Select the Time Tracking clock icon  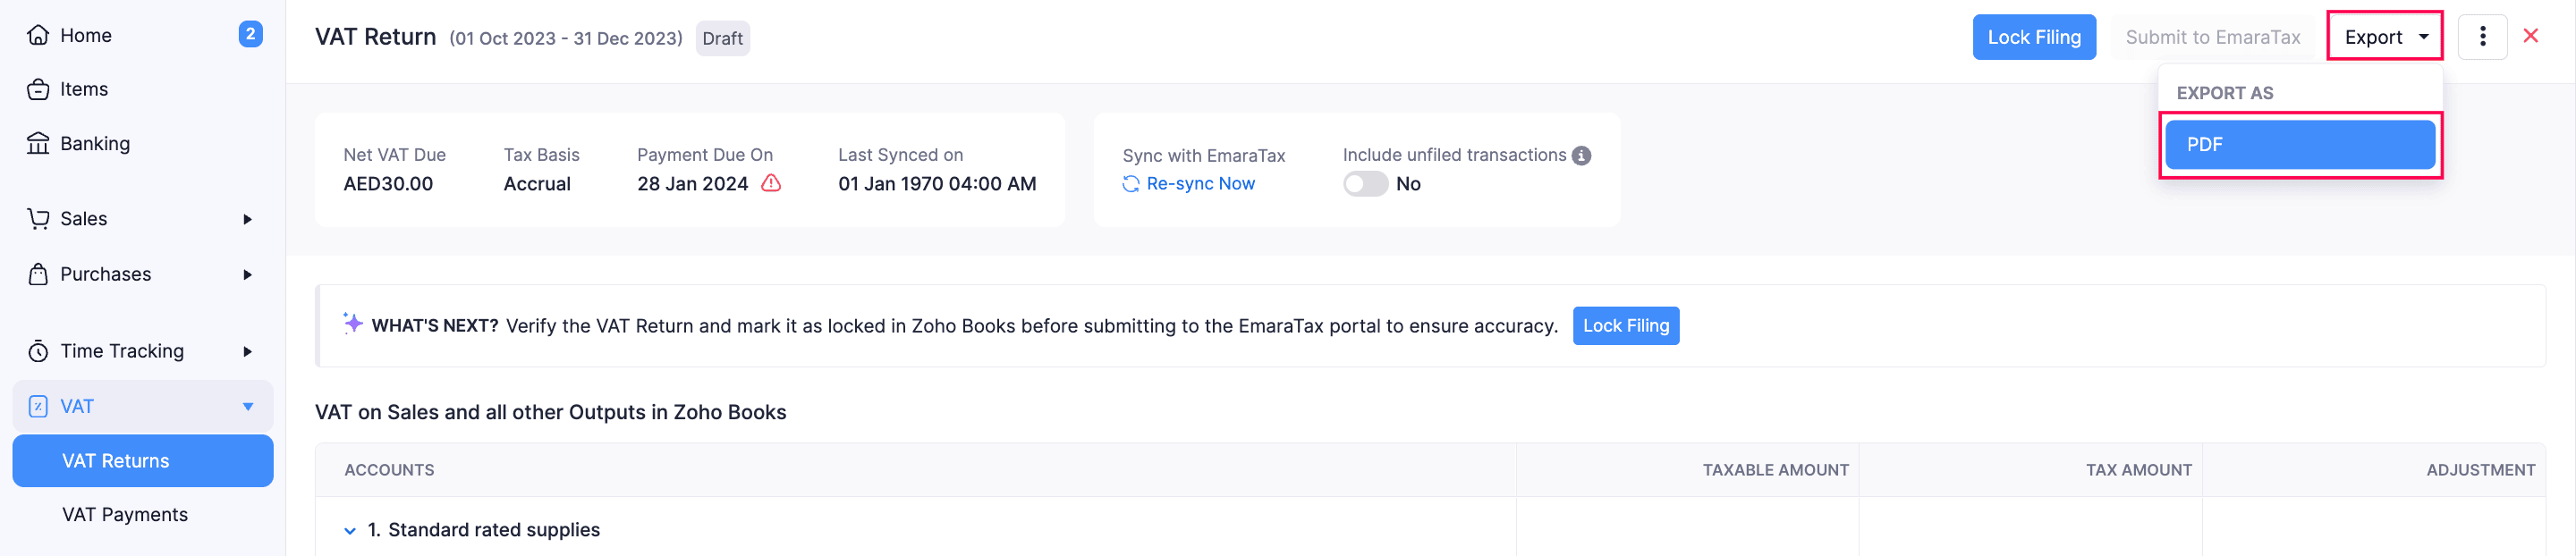point(37,350)
